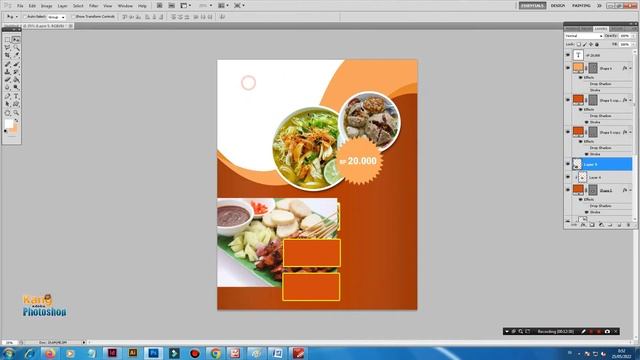
Task: Click Add layer style fx icon at panel bottom
Action: click(x=583, y=225)
